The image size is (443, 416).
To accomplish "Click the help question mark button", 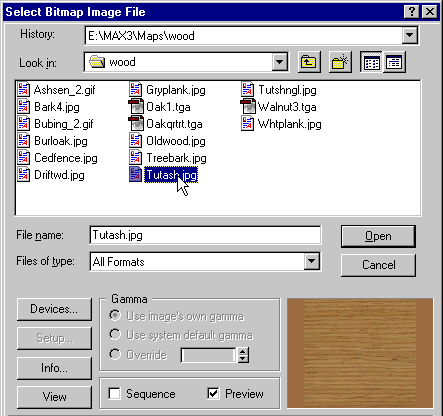I will (x=412, y=12).
